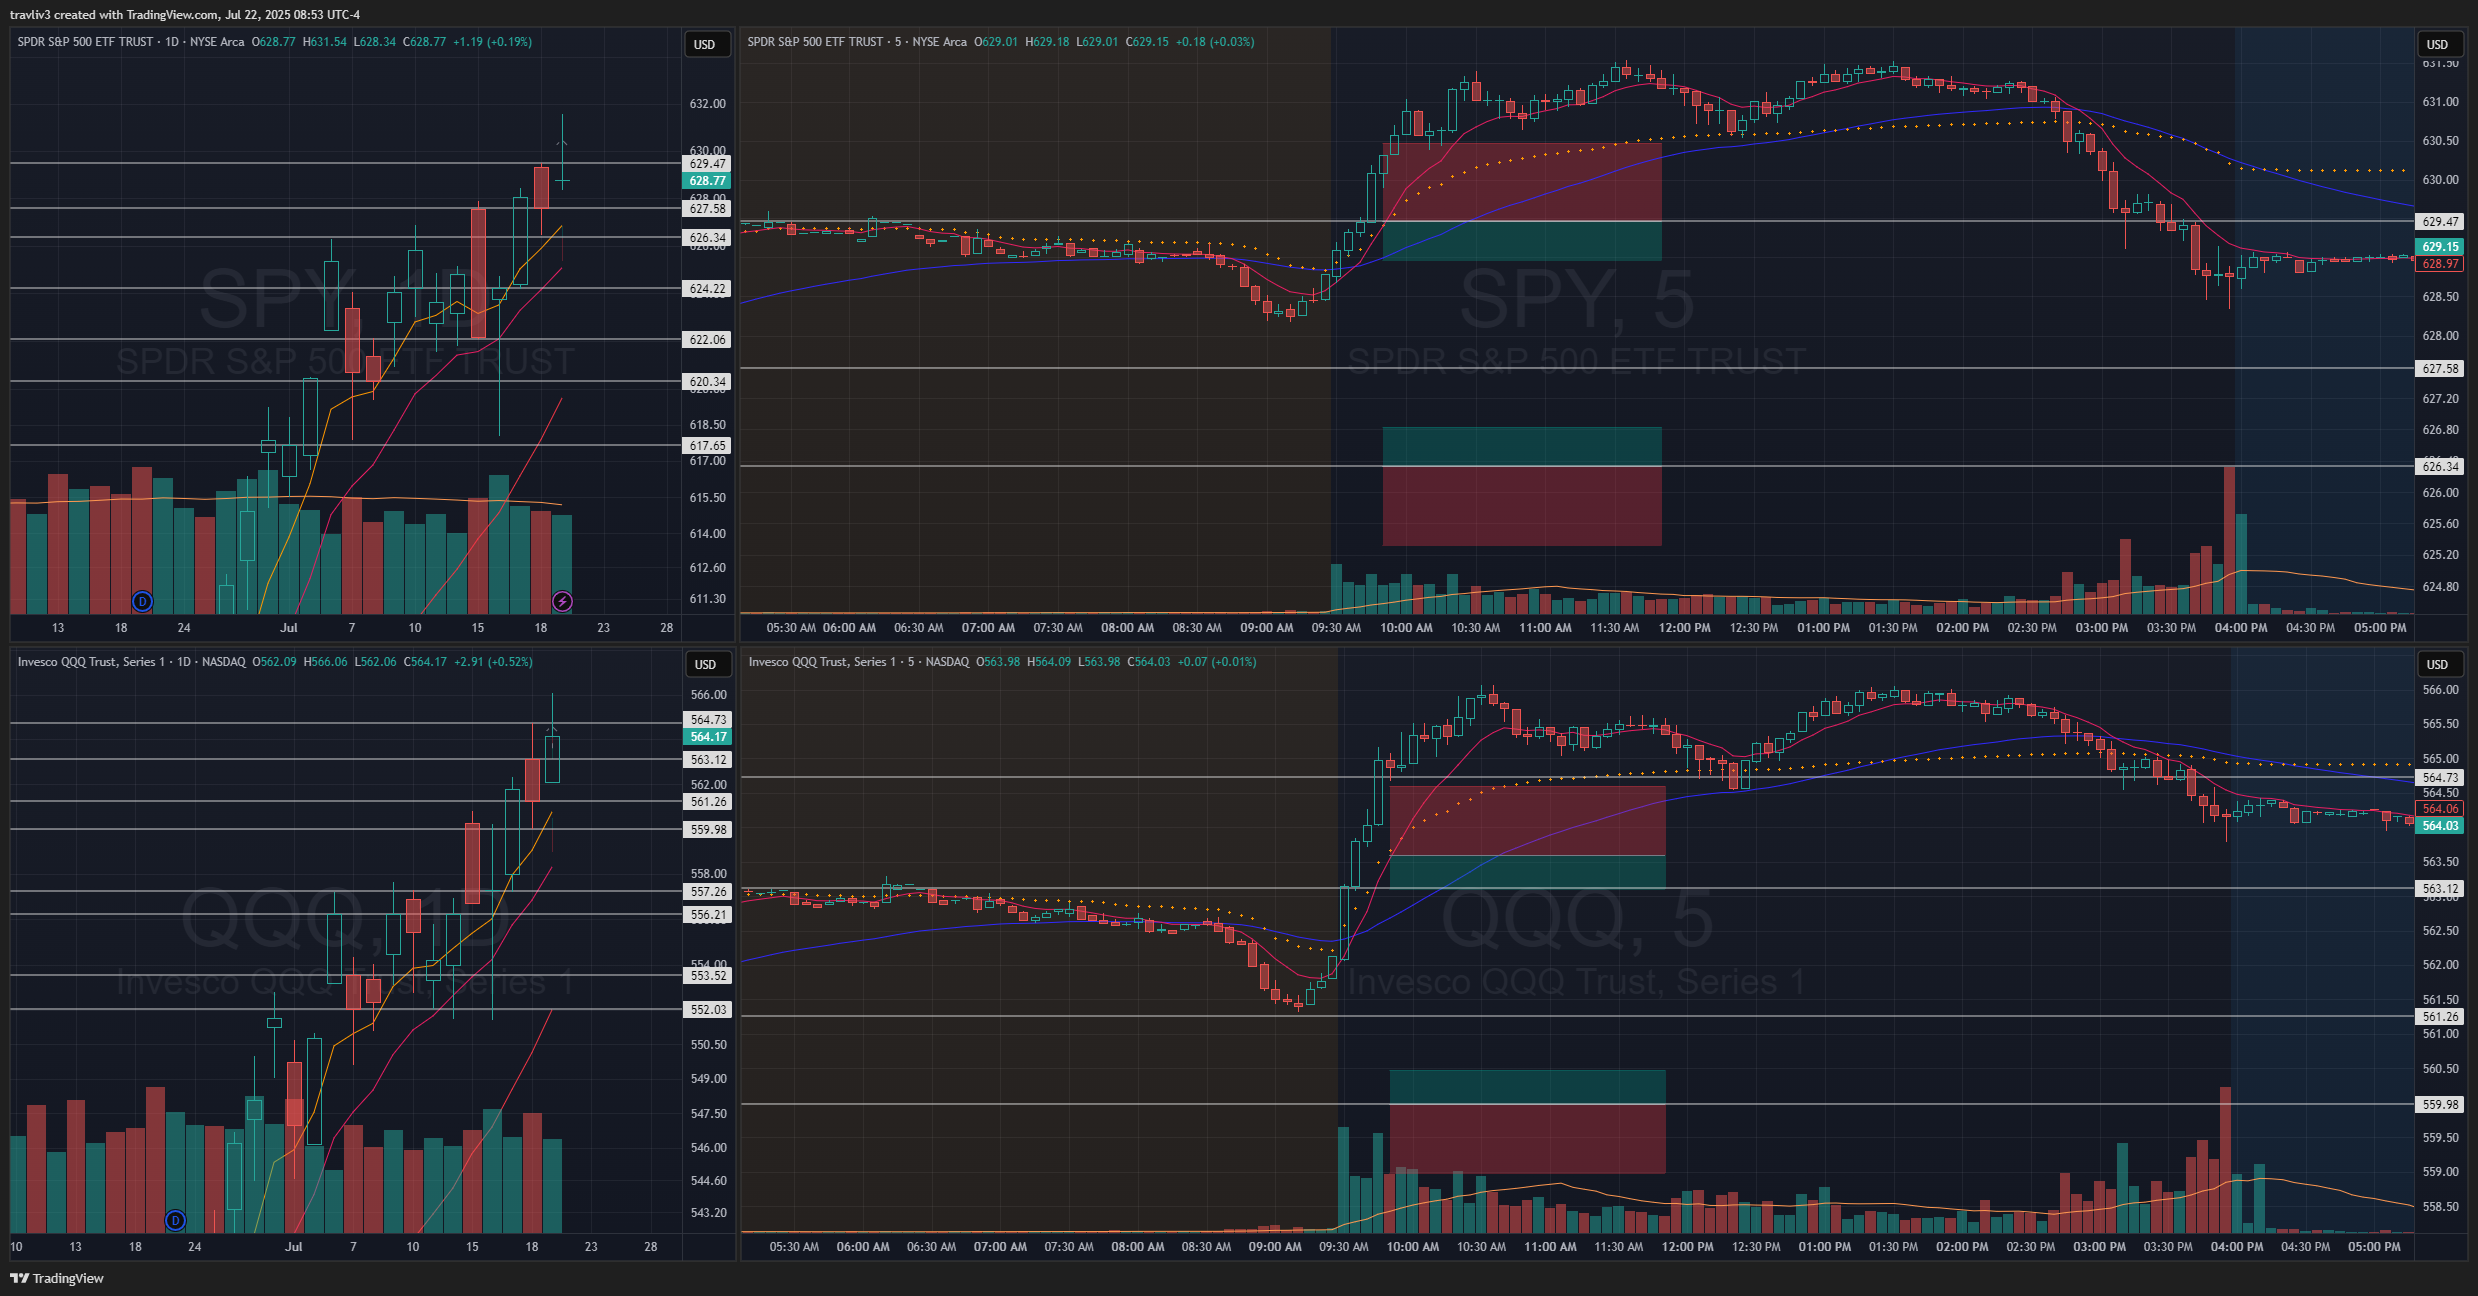Click the 564.73 level label on QQQ 5-minute axis
The width and height of the screenshot is (2478, 1296).
[2439, 777]
